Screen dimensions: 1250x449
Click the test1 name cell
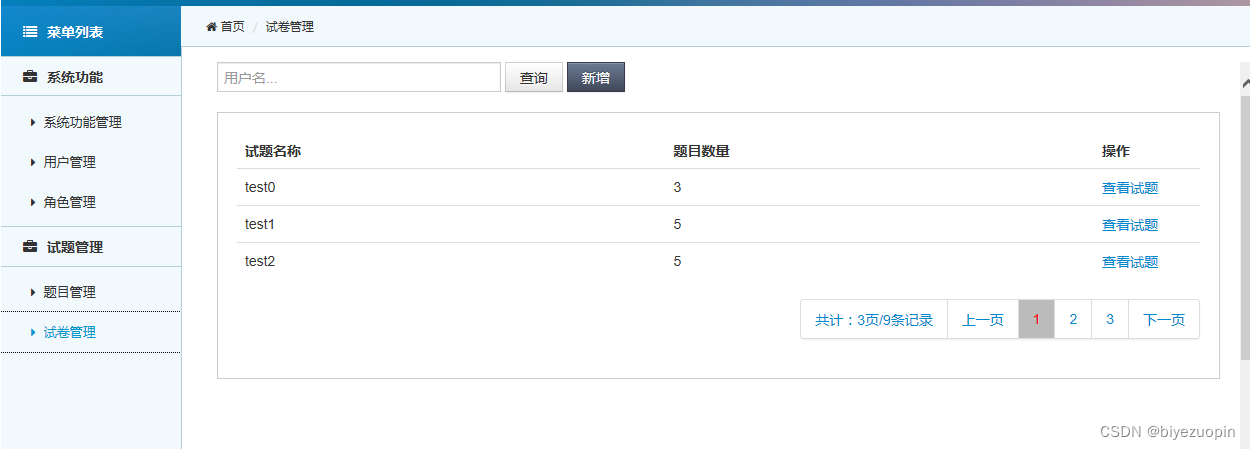pyautogui.click(x=260, y=224)
